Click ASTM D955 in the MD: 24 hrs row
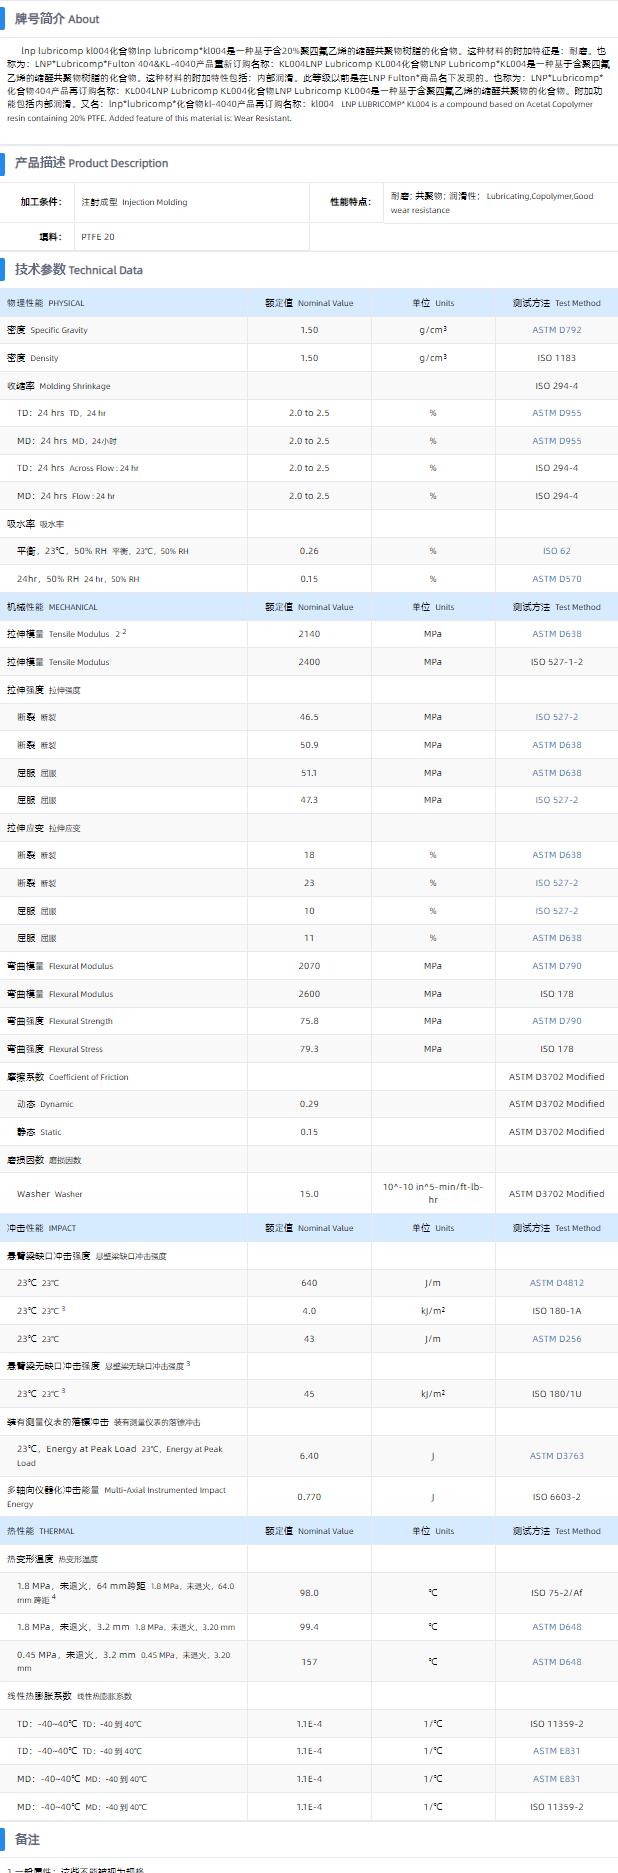Image resolution: width=618 pixels, height=1873 pixels. pos(556,441)
